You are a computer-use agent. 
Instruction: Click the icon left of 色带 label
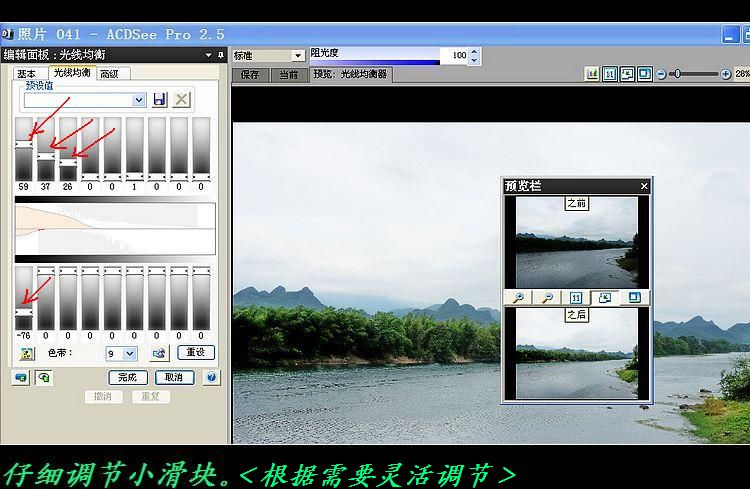(x=27, y=354)
